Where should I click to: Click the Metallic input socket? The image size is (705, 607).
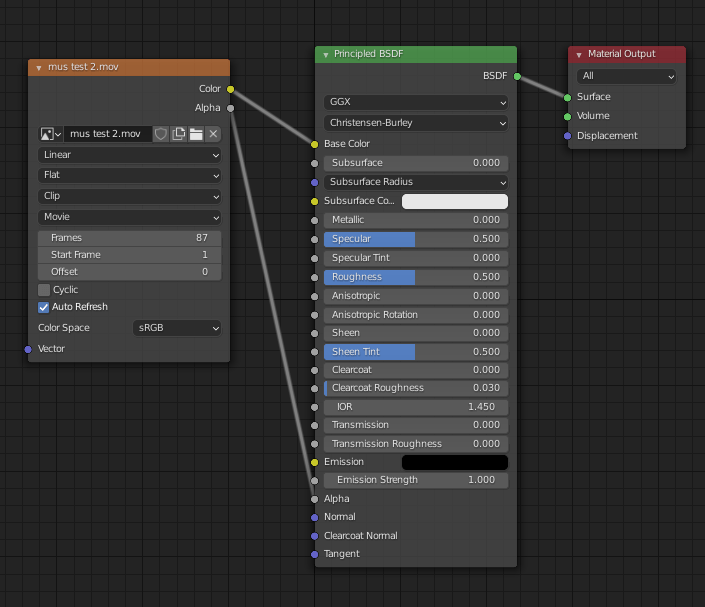[x=315, y=220]
